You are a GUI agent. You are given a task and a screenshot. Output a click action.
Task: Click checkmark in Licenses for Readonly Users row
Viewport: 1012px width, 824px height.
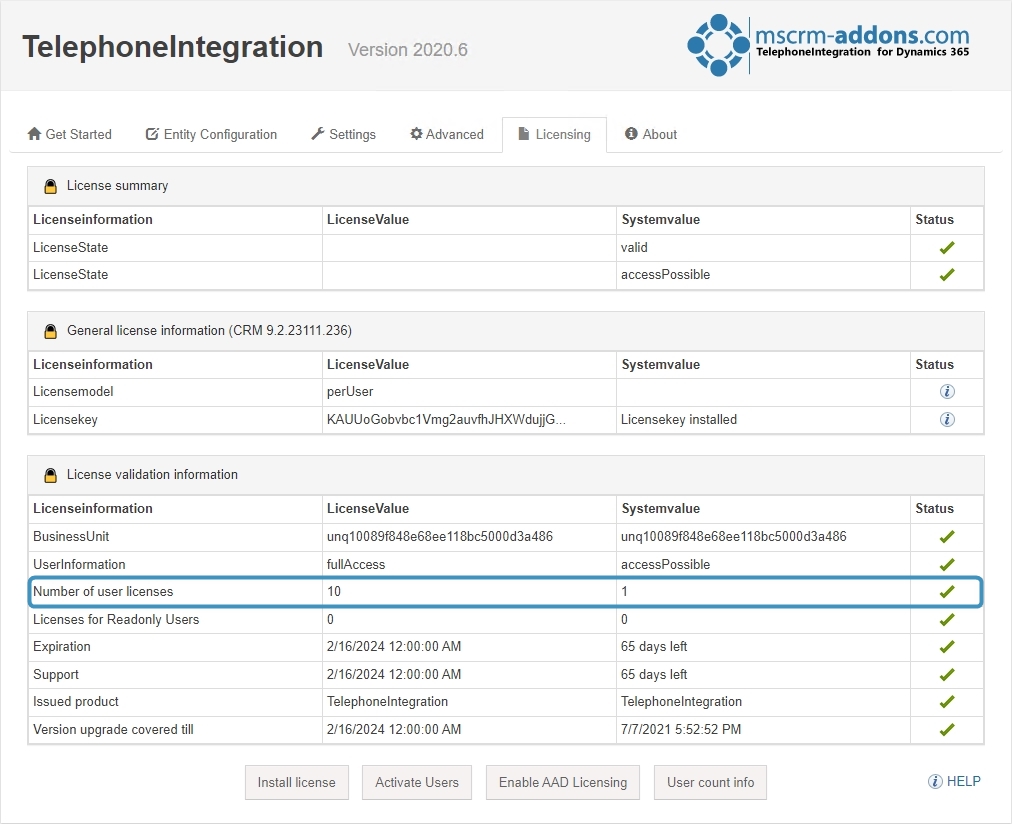947,619
